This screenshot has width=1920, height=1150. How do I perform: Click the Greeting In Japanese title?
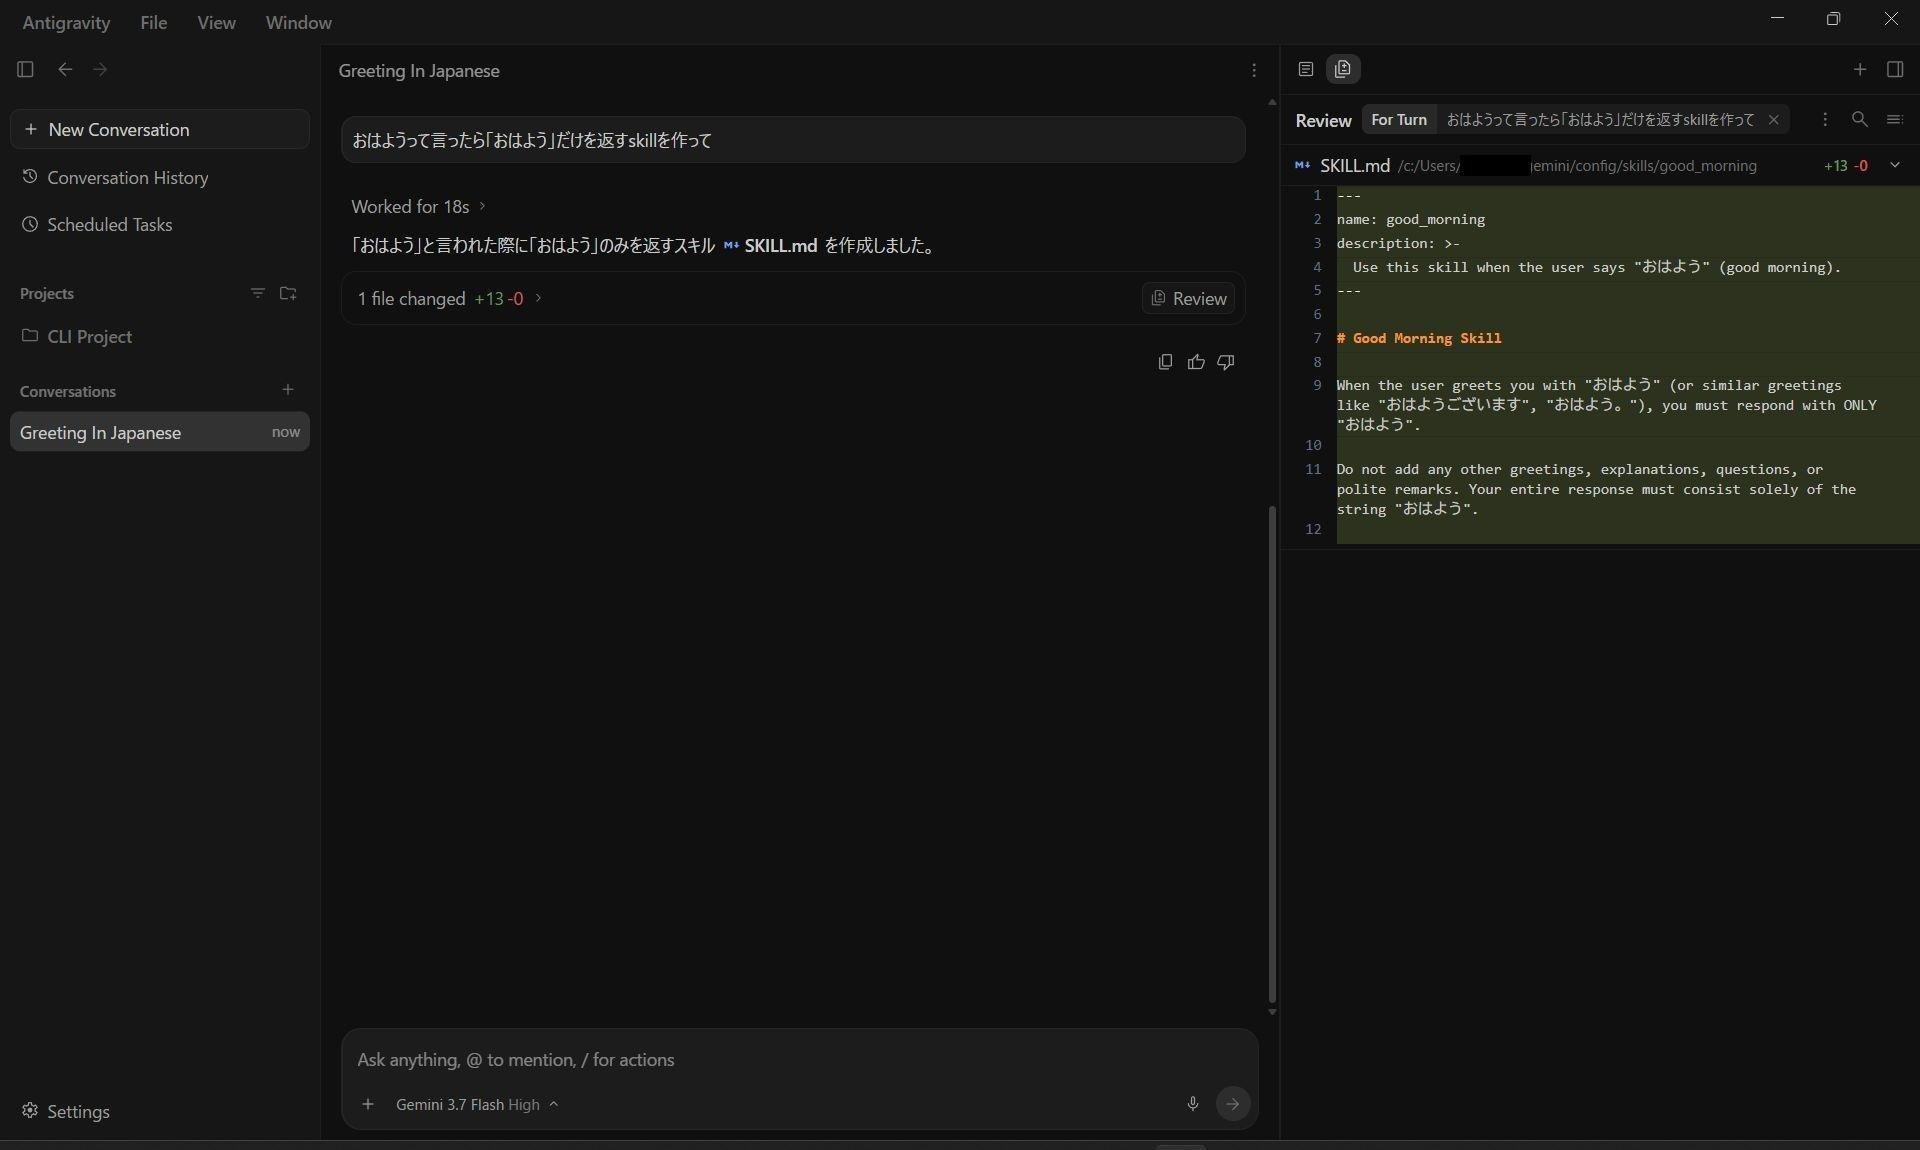[x=419, y=71]
